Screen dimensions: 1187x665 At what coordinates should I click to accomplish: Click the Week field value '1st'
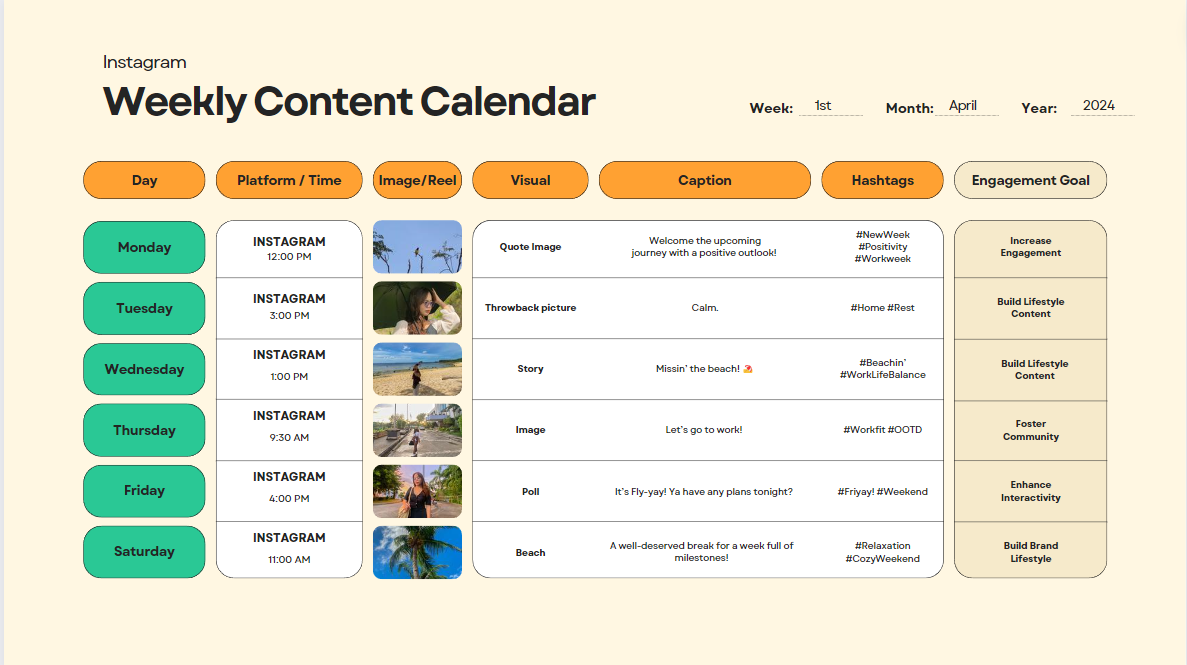(823, 105)
